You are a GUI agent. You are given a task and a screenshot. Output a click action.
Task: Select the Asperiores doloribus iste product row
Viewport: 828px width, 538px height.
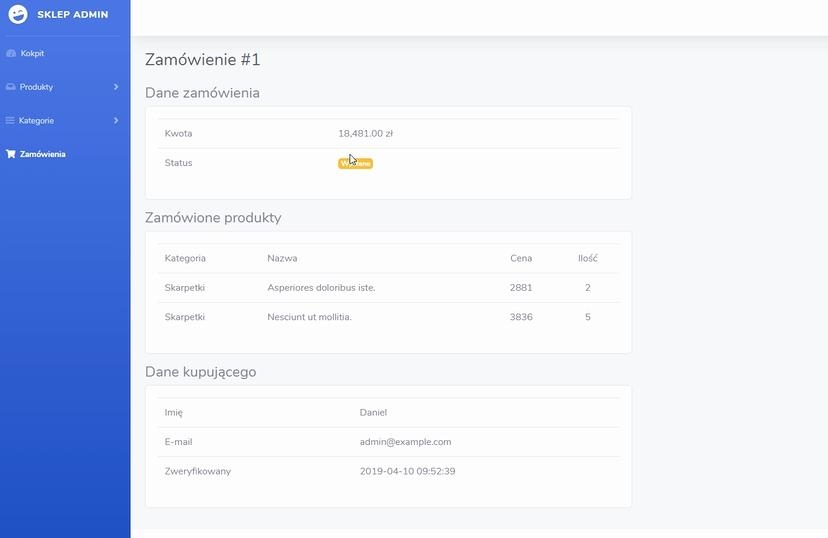point(321,288)
